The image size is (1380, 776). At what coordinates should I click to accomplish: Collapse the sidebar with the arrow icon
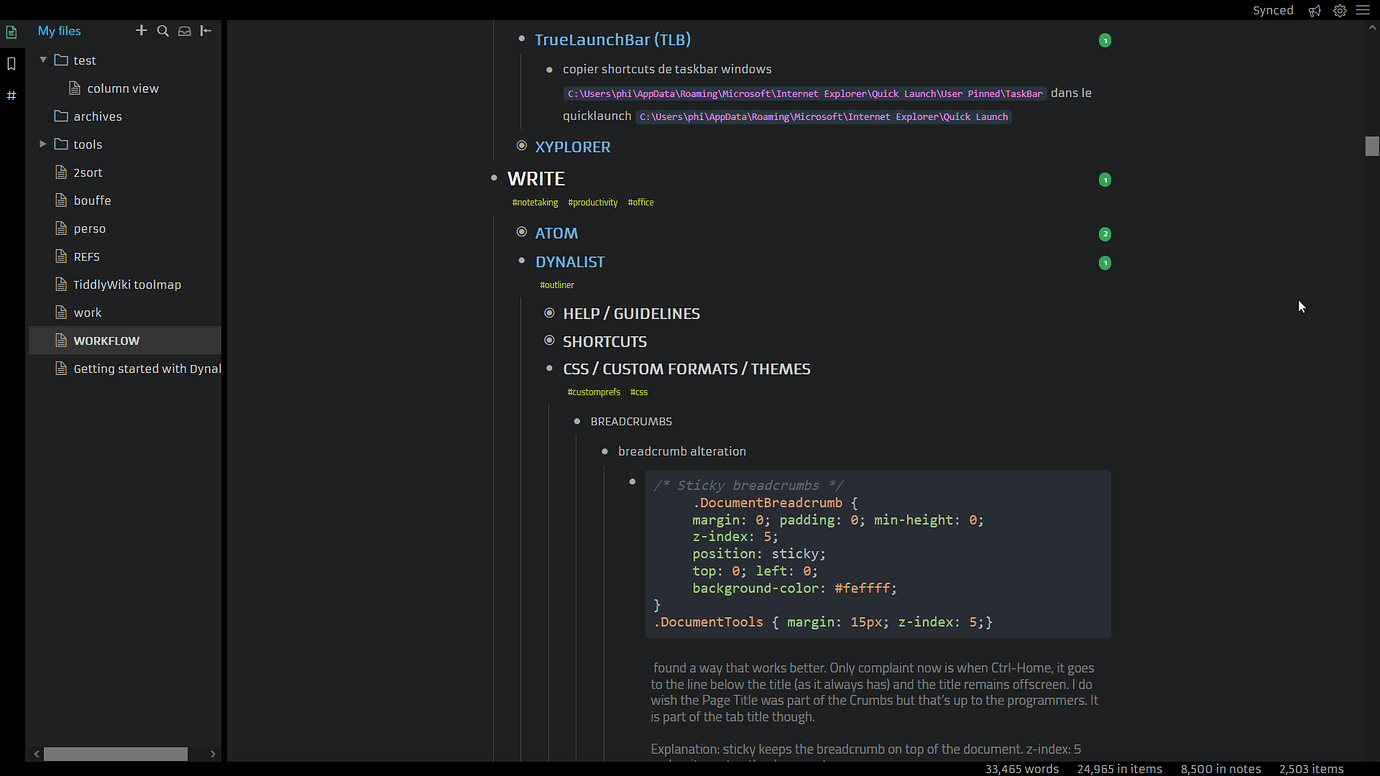(x=206, y=30)
